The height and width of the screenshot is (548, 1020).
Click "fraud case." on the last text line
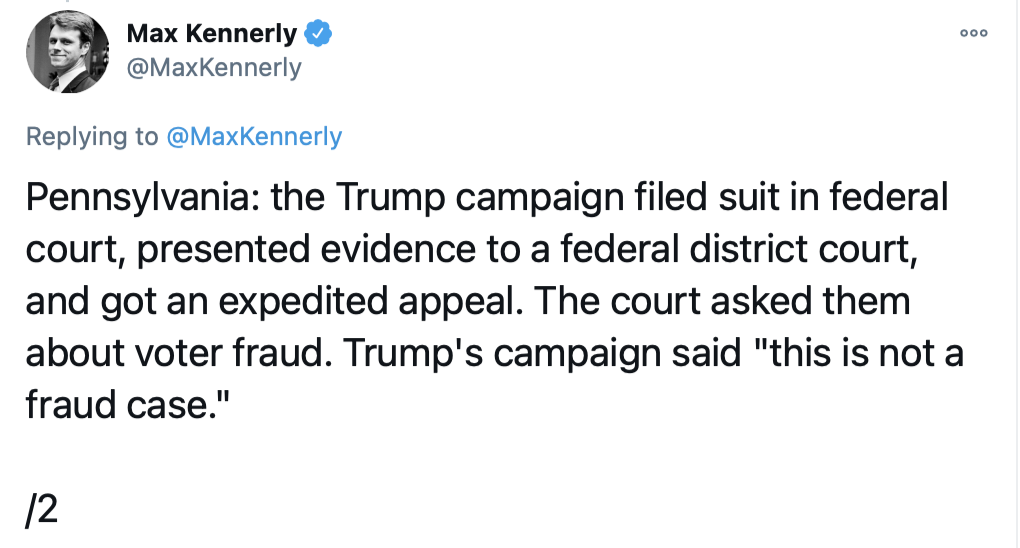(x=121, y=406)
